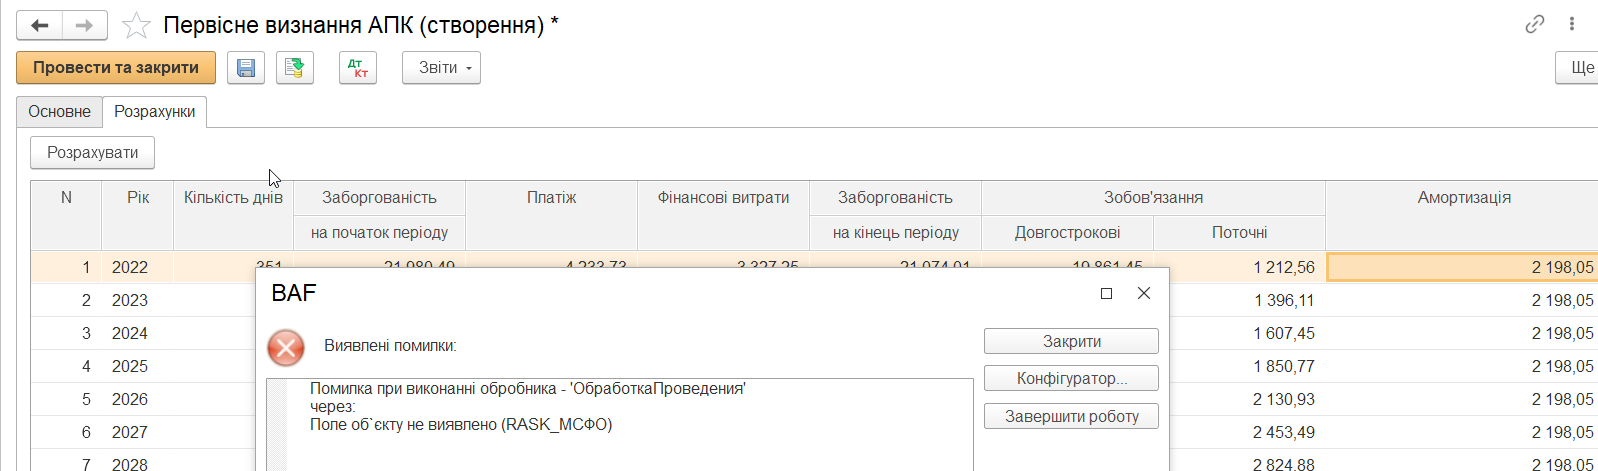Viewport: 1598px width, 471px height.
Task: Select the Розрахунки tab
Action: tap(154, 112)
